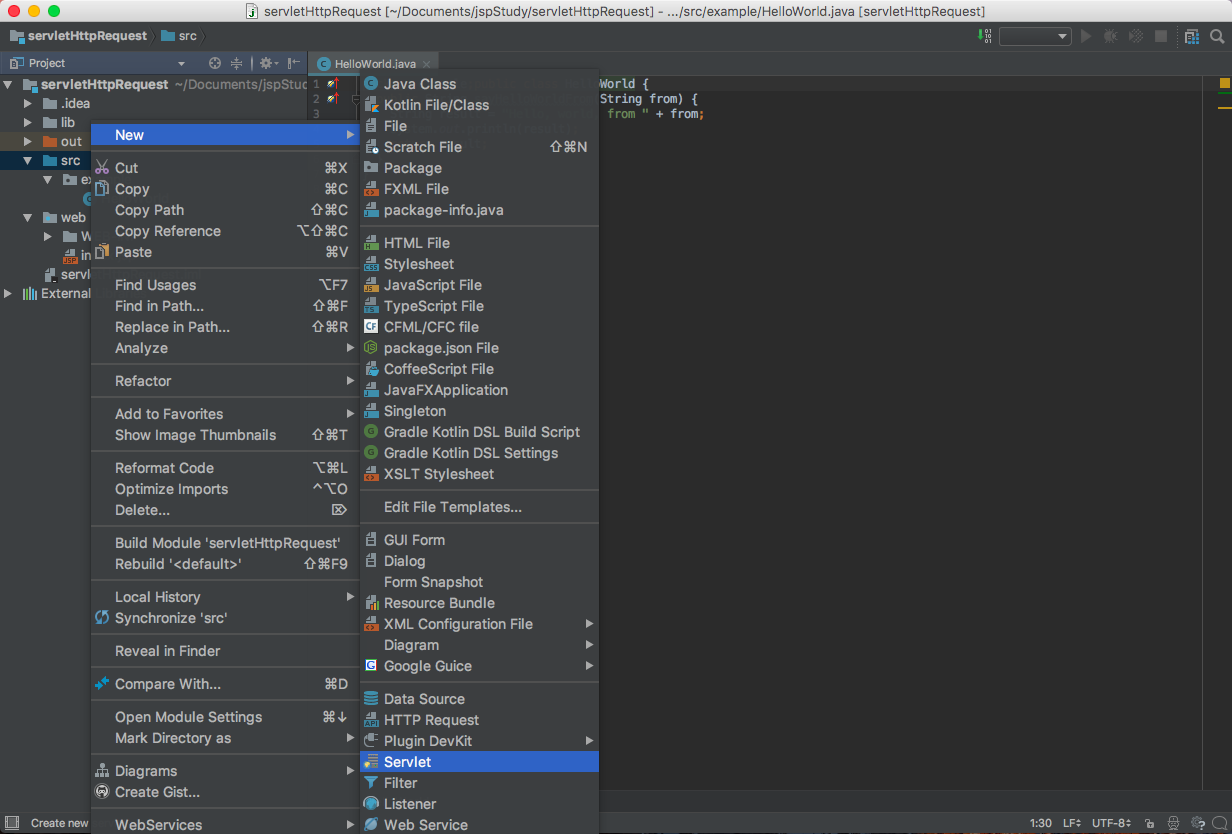Click the TypeScript File TS icon
1232x834 pixels.
tap(371, 306)
